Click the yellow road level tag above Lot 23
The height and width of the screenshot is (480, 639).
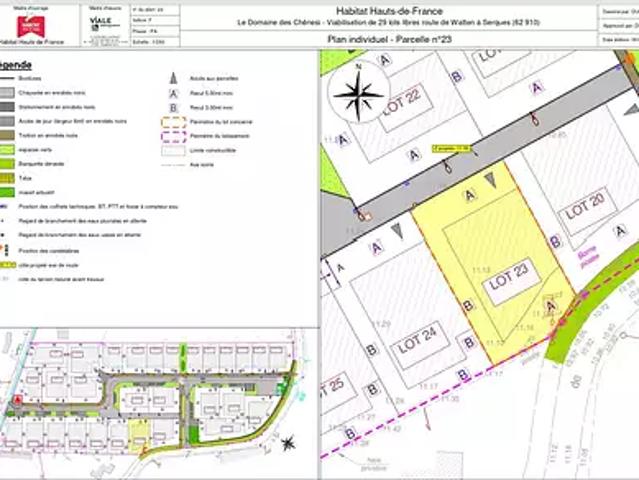451,149
